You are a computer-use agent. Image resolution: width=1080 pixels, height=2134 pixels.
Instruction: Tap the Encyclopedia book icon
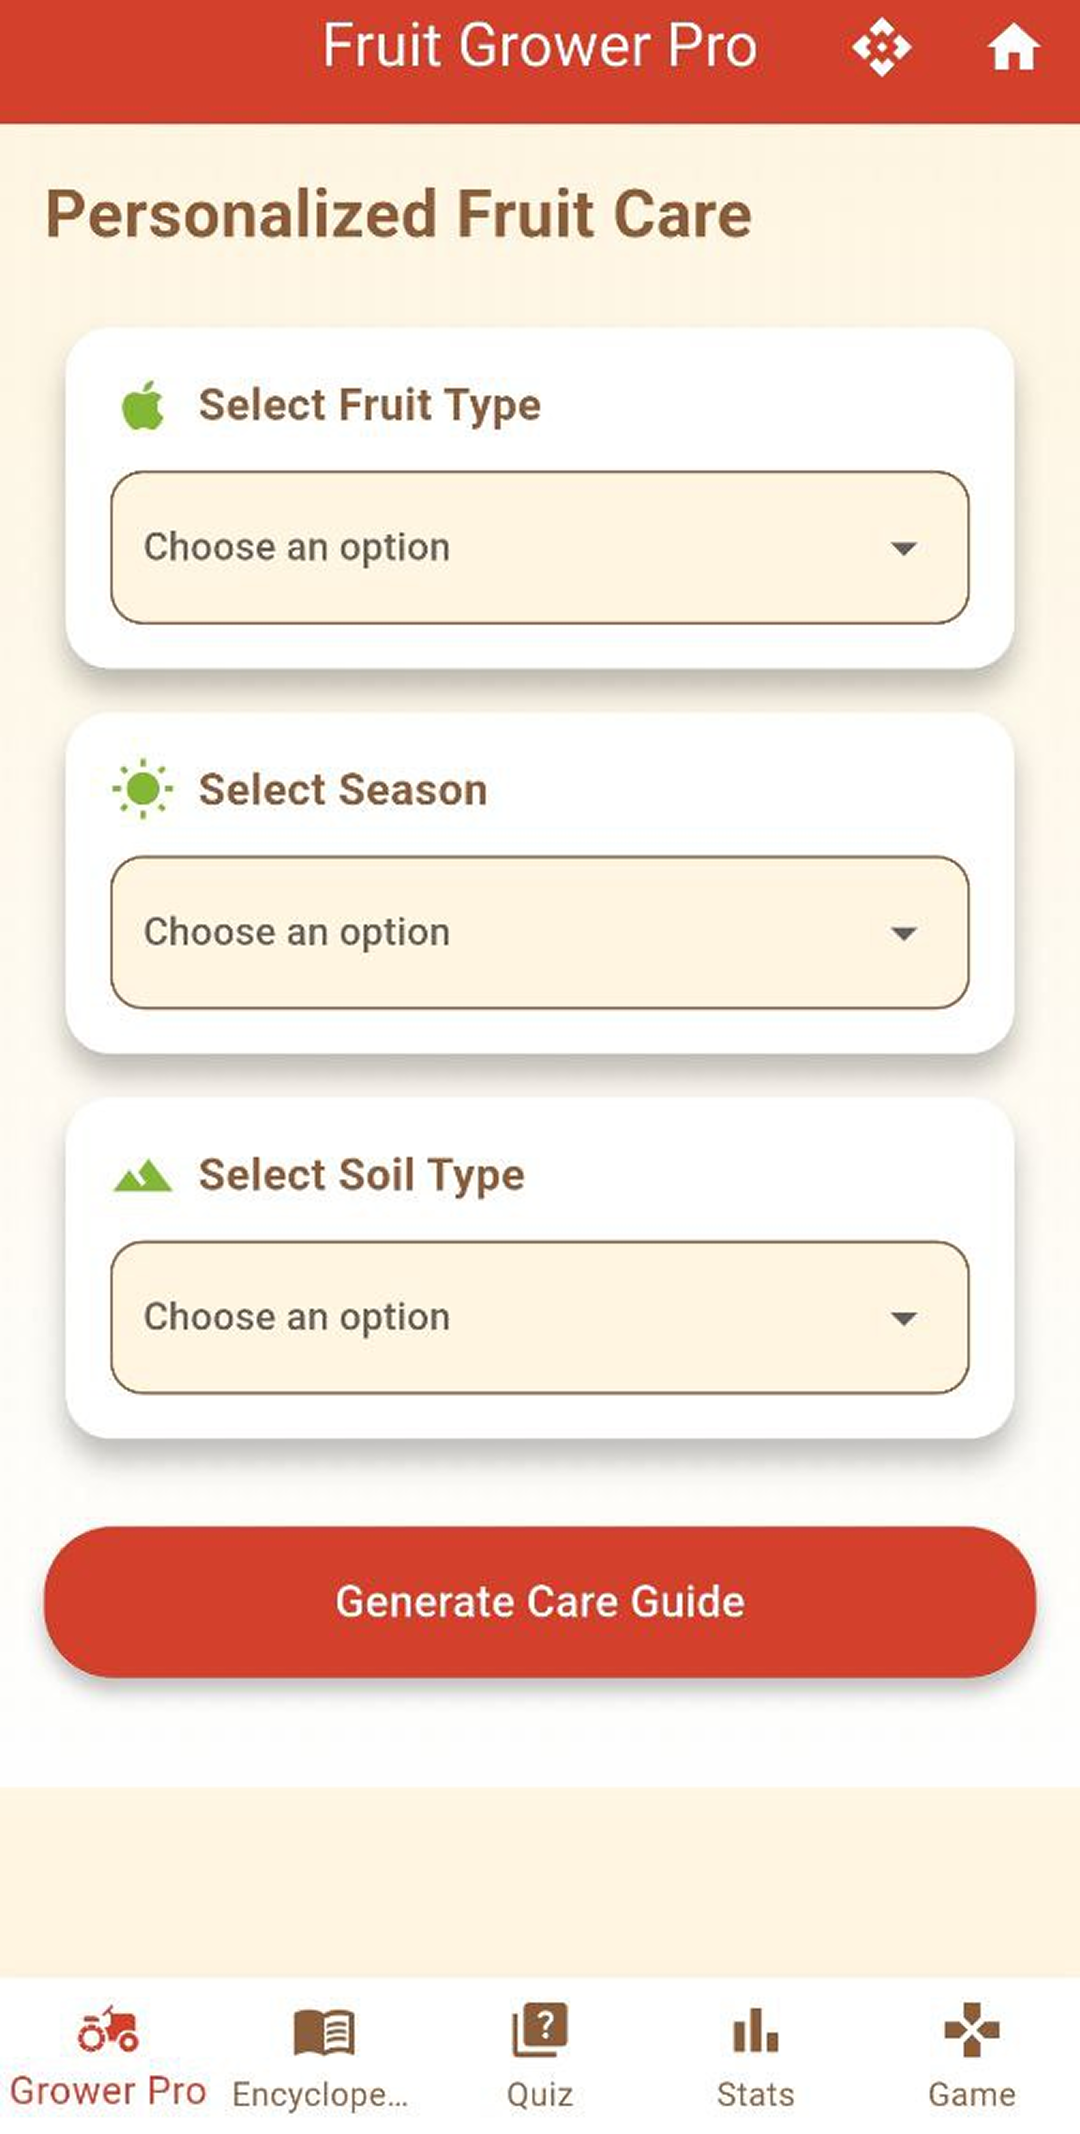coord(323,2032)
